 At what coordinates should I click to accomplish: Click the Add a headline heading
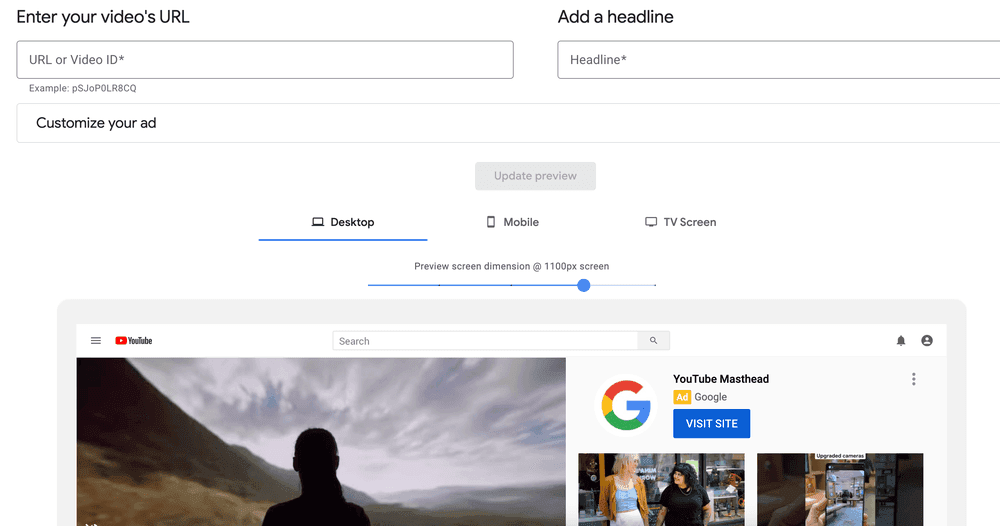click(x=615, y=17)
